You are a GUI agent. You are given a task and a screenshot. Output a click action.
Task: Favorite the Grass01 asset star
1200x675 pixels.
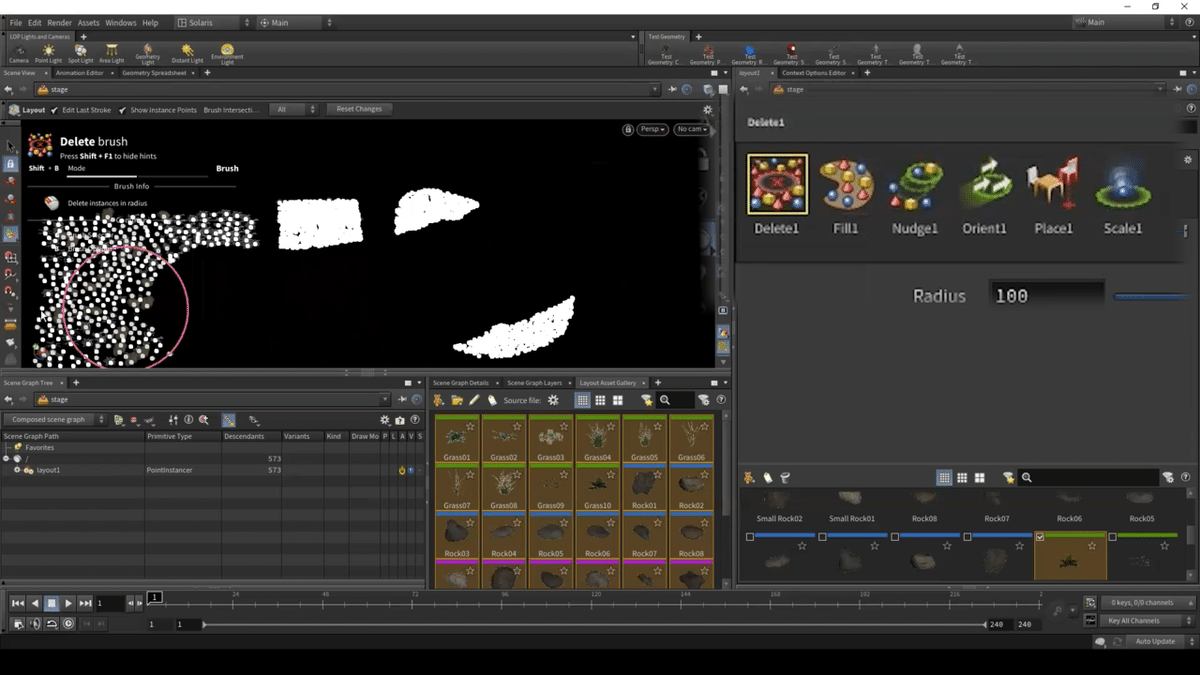point(470,426)
